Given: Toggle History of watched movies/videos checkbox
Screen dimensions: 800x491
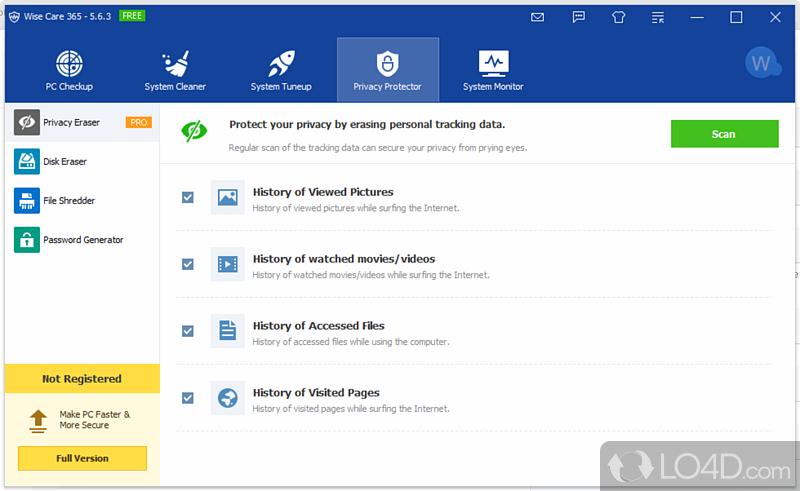Looking at the screenshot, I should click(188, 264).
